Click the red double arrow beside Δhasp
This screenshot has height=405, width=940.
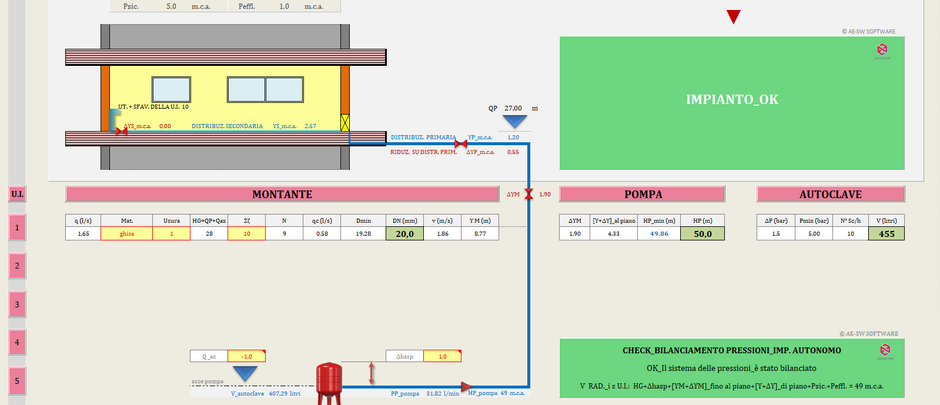click(373, 374)
